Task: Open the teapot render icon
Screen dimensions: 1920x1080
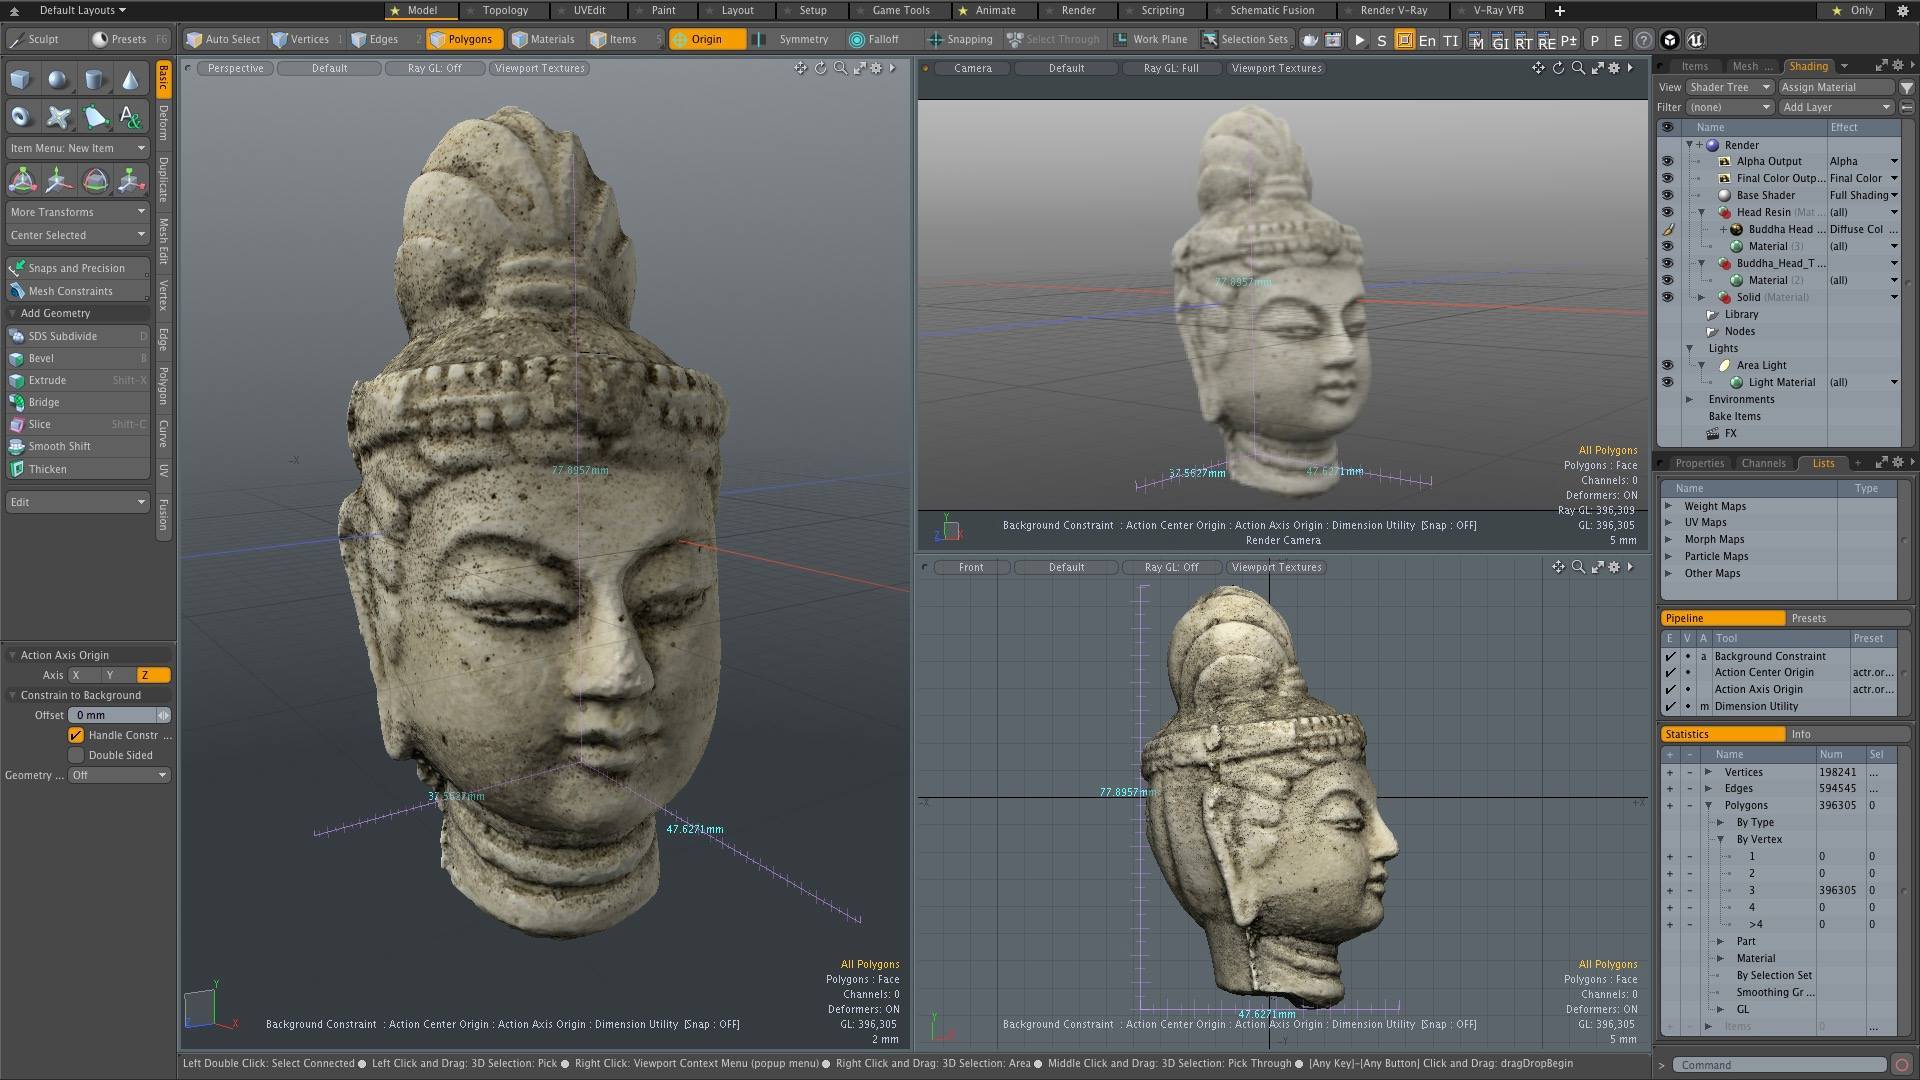Action: (x=1310, y=40)
